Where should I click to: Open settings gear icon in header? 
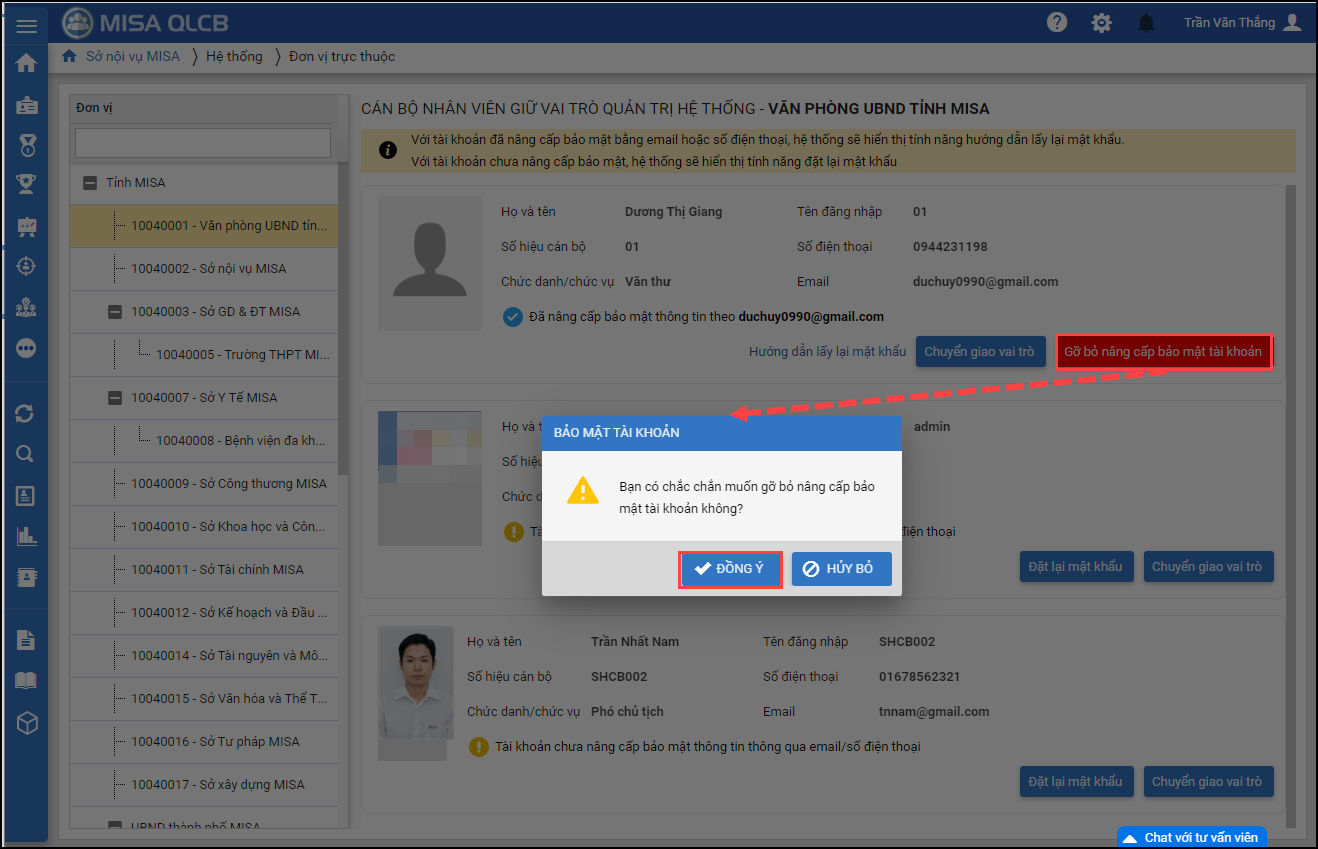1101,23
